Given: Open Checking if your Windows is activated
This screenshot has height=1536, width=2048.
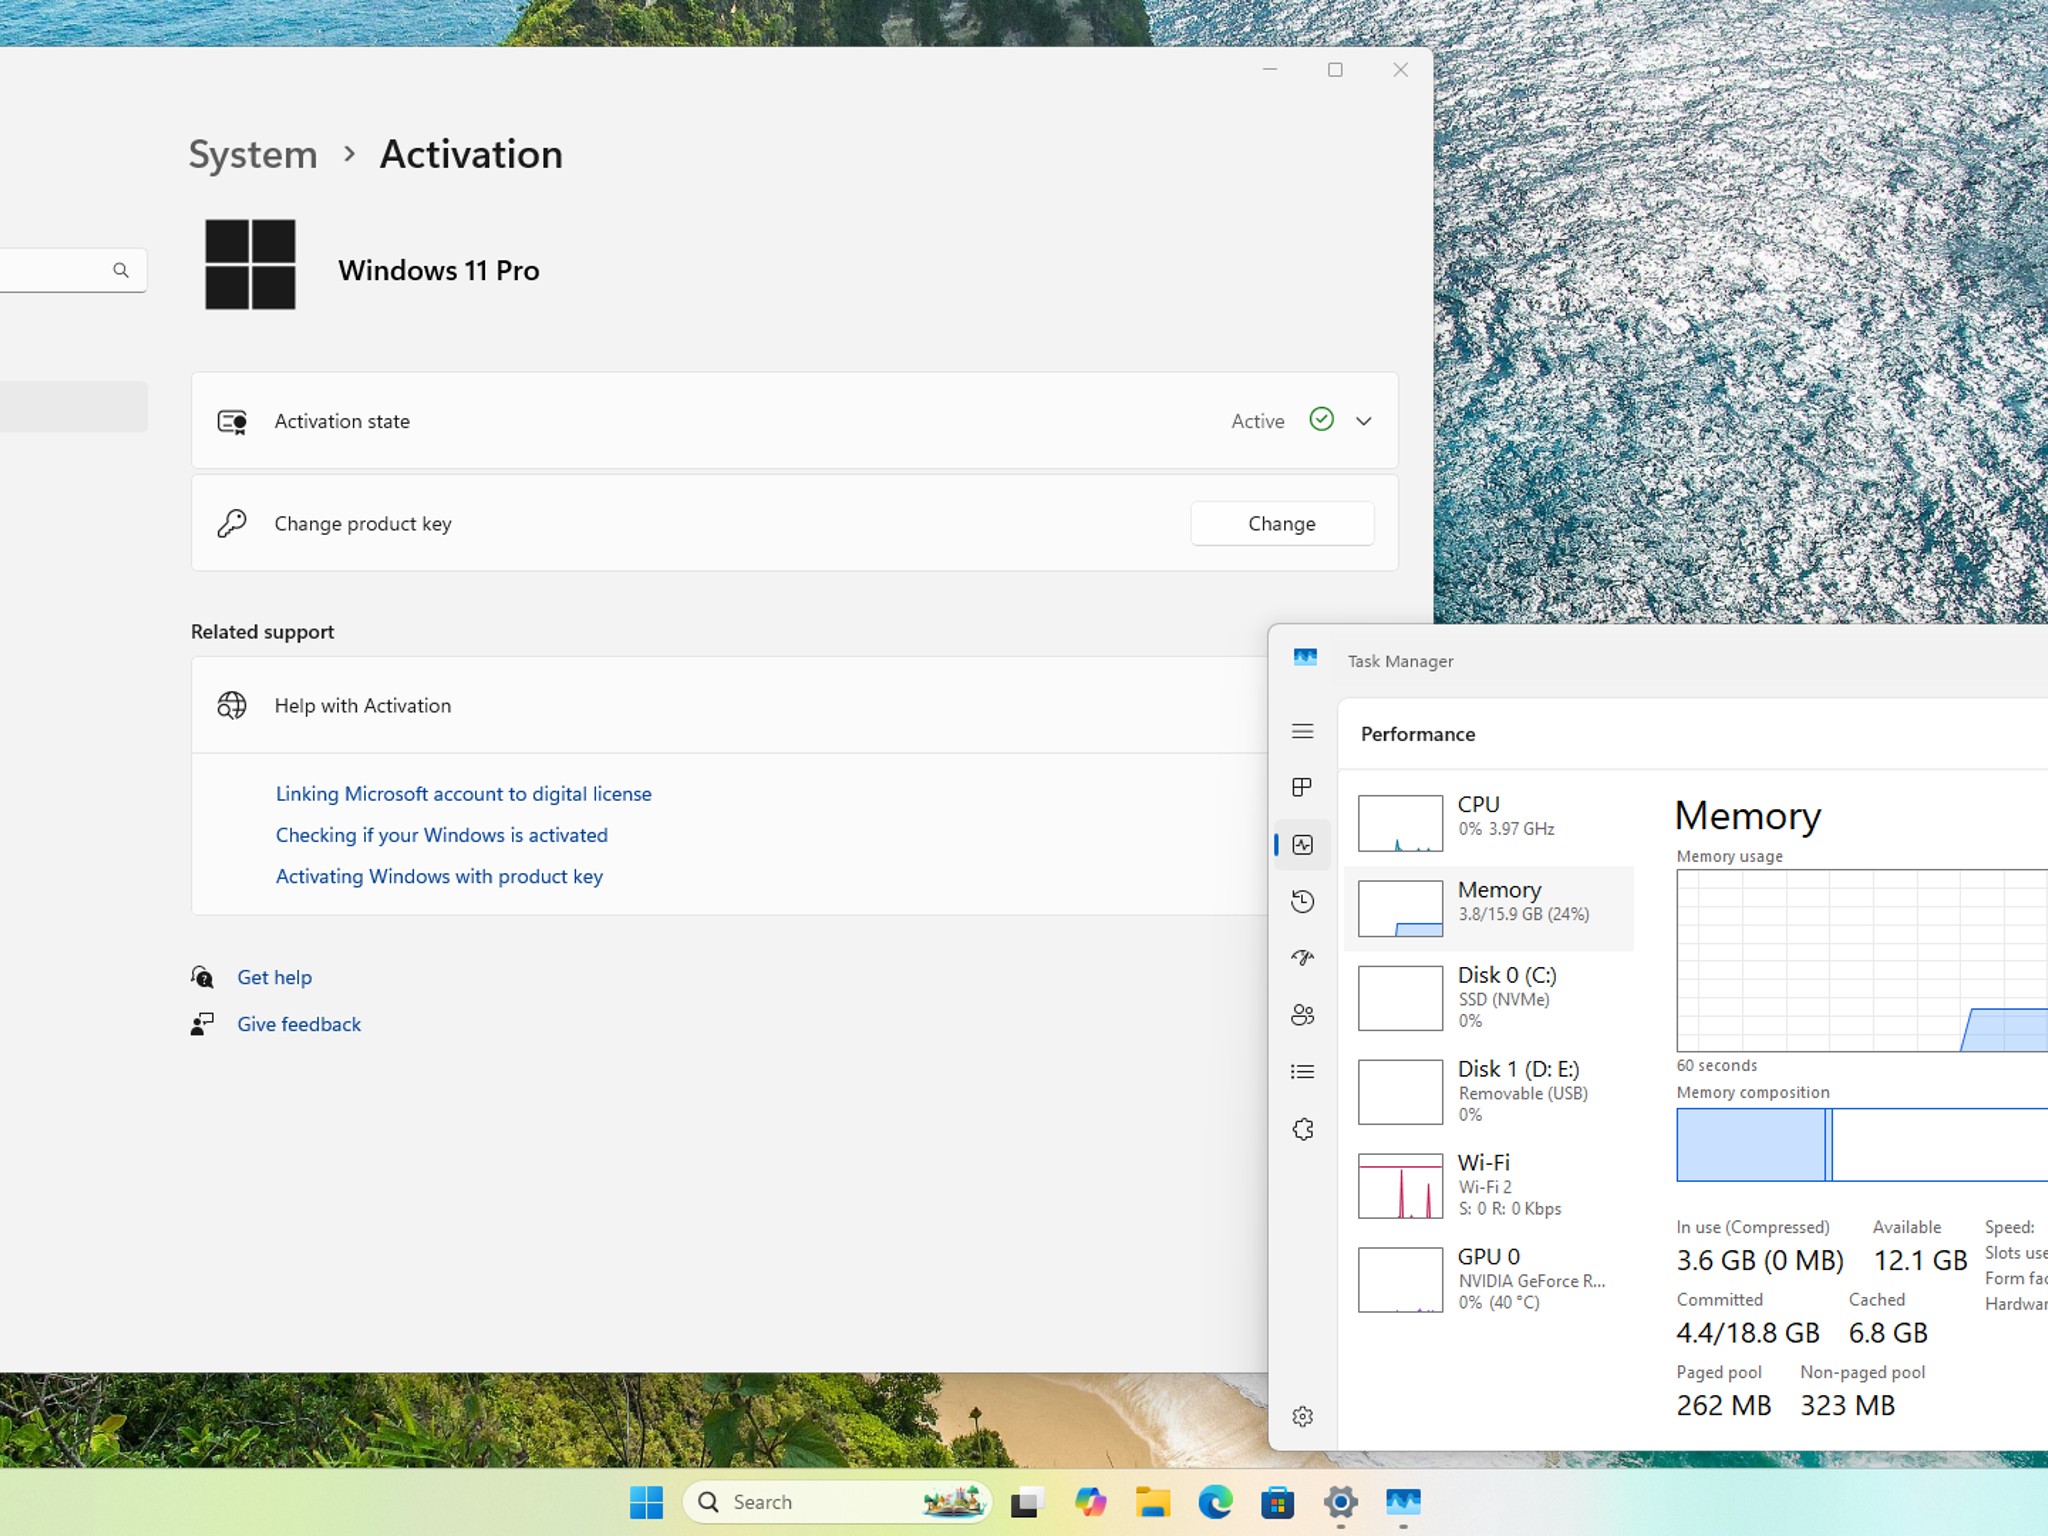Looking at the screenshot, I should pyautogui.click(x=441, y=835).
